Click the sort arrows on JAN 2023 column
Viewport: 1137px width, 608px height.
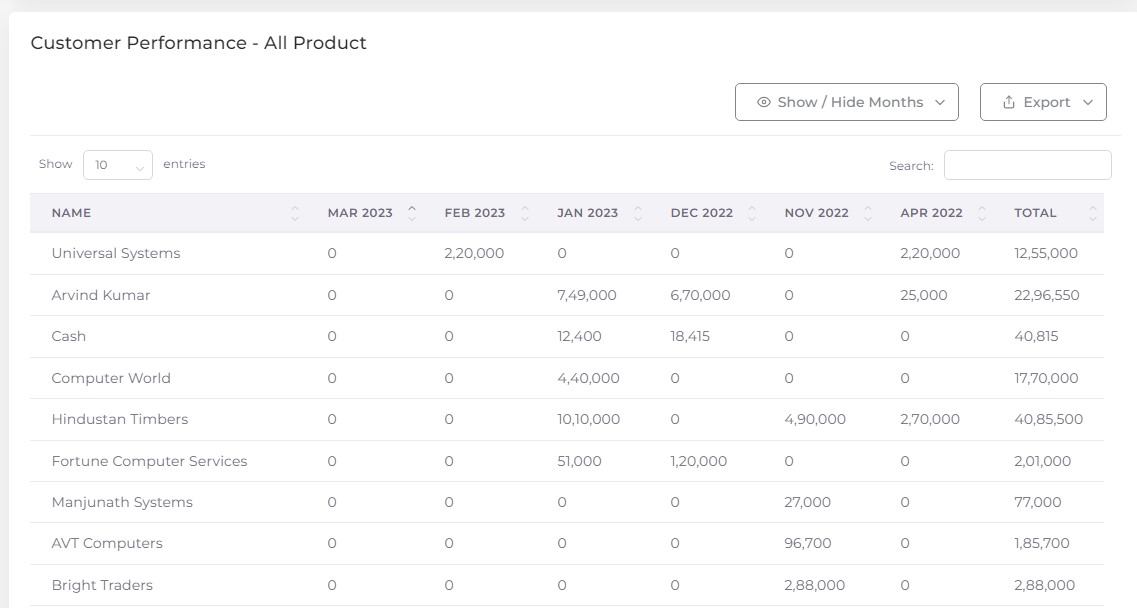coord(638,212)
